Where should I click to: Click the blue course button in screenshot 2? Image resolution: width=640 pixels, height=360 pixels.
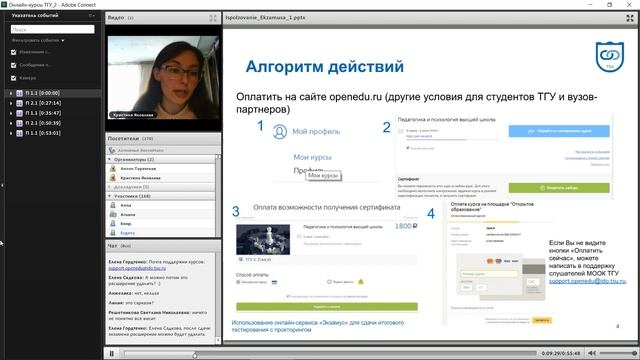click(559, 131)
